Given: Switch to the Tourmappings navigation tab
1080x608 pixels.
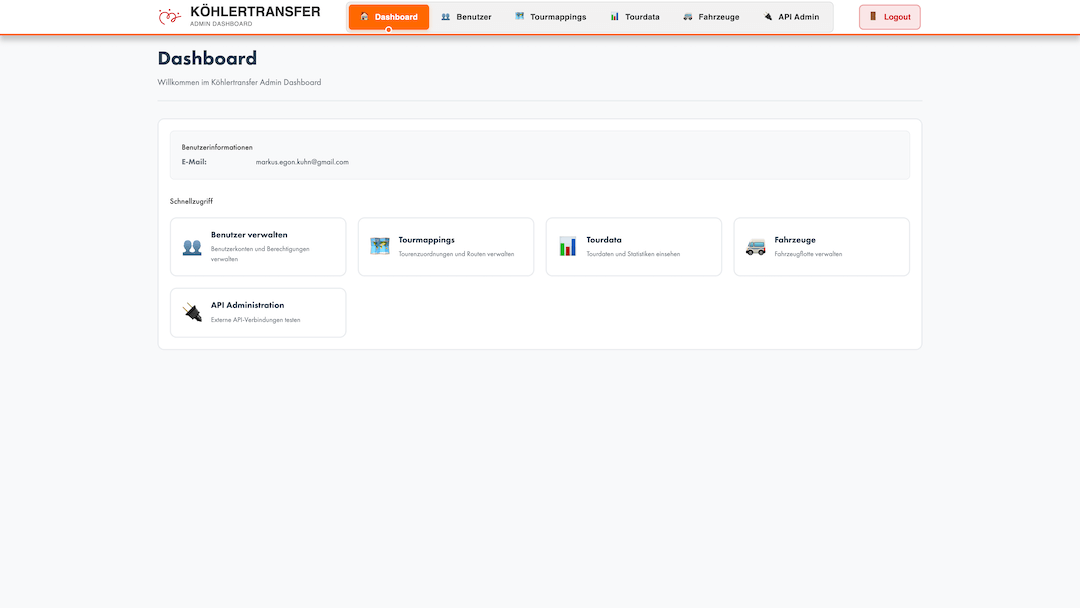Looking at the screenshot, I should [x=551, y=17].
